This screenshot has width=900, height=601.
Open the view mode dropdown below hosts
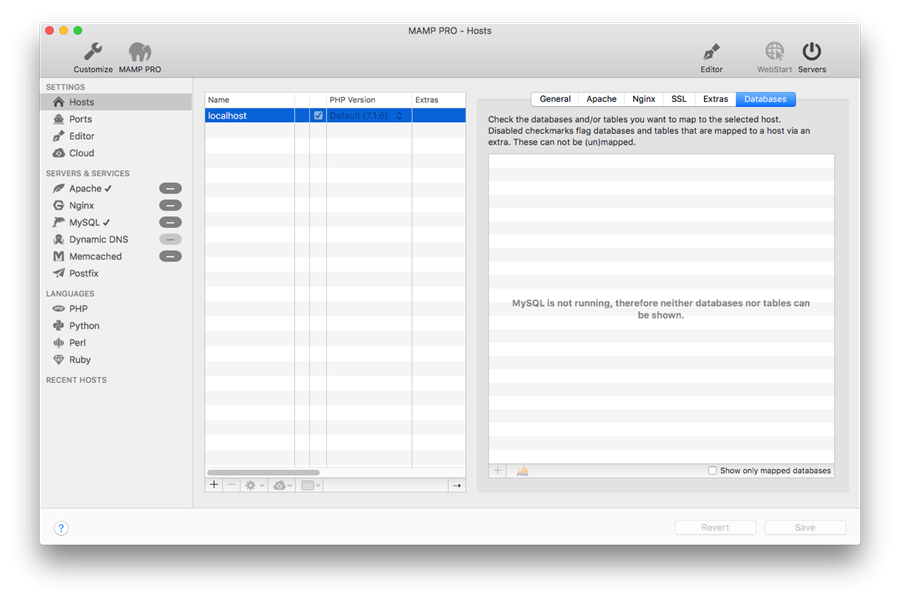pyautogui.click(x=311, y=485)
